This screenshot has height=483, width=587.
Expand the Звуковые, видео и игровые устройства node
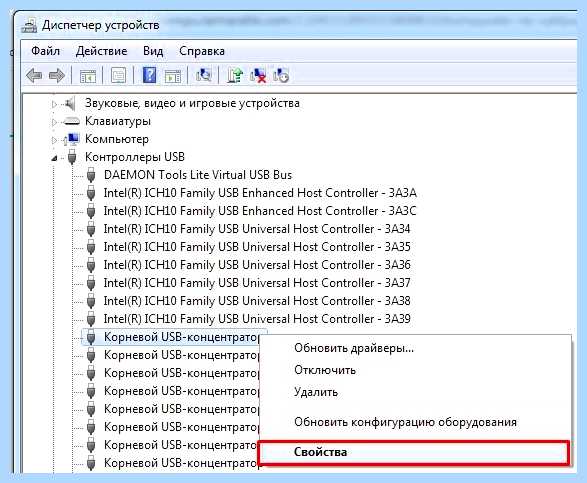(54, 104)
